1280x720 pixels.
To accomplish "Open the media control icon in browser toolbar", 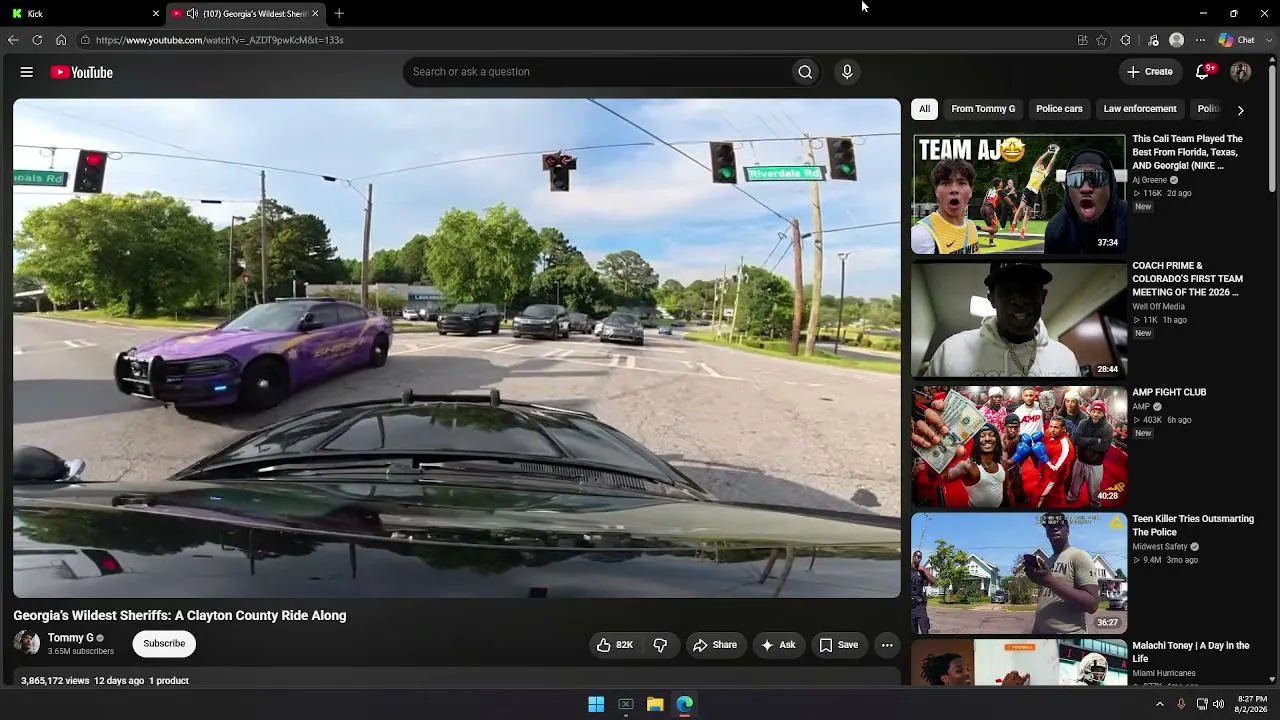I will tap(1153, 40).
